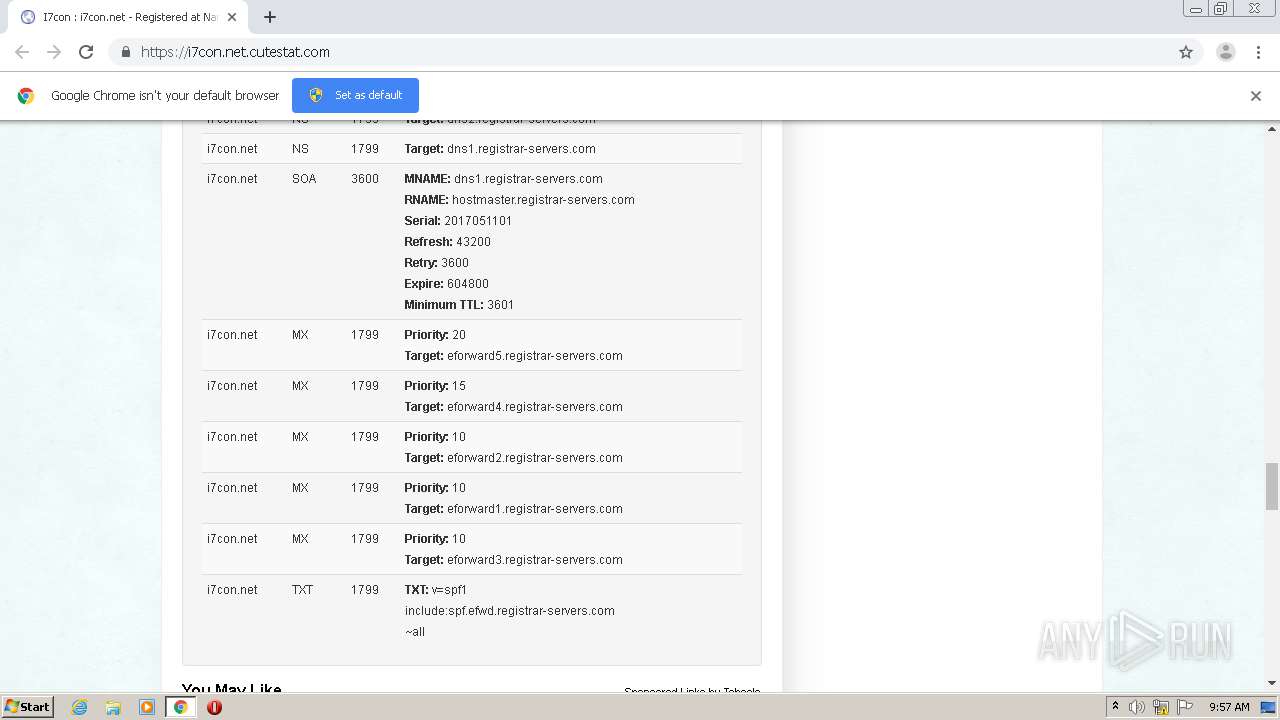
Task: Reload the current page
Action: point(86,52)
